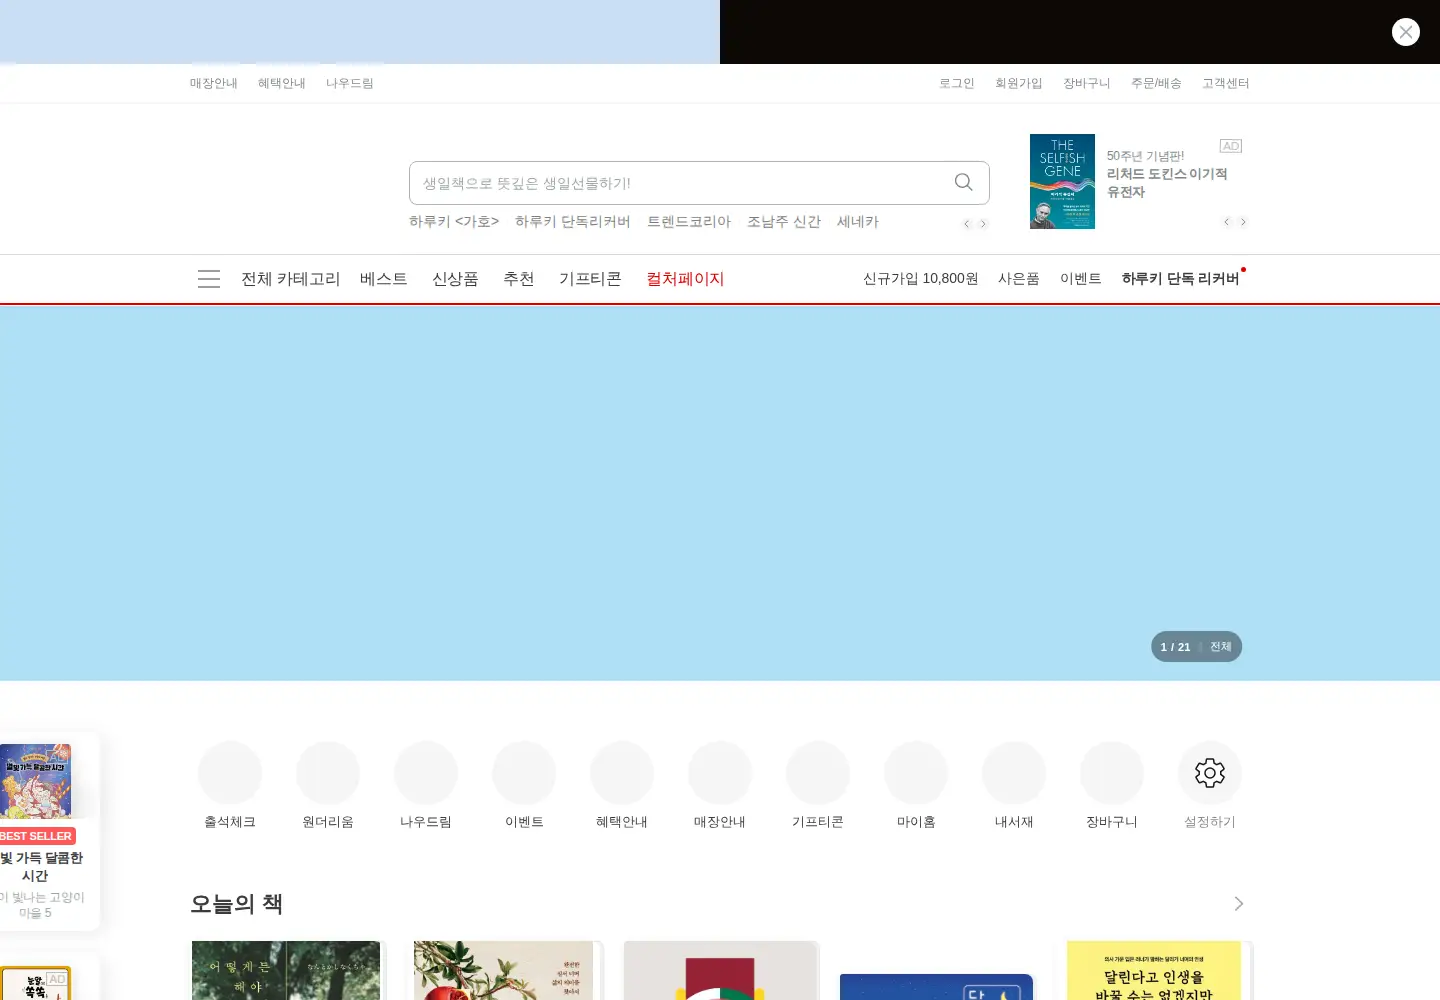
Task: Show next search keywords with the right arrow
Action: (983, 223)
